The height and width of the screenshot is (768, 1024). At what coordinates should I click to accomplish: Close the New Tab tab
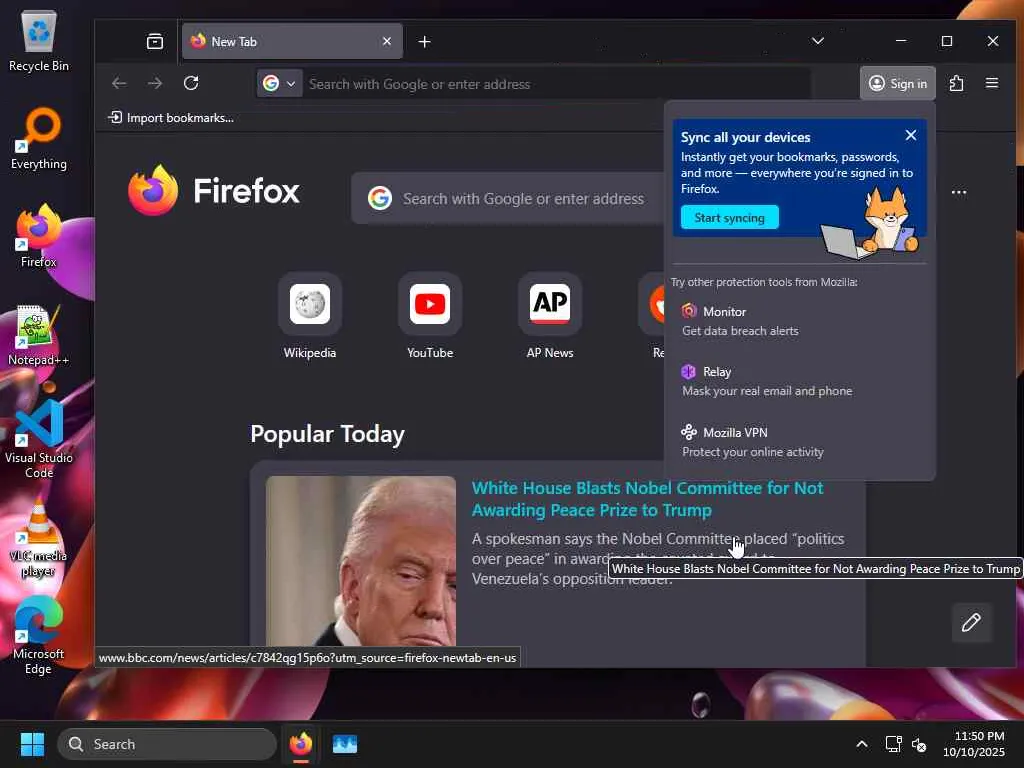pos(387,41)
